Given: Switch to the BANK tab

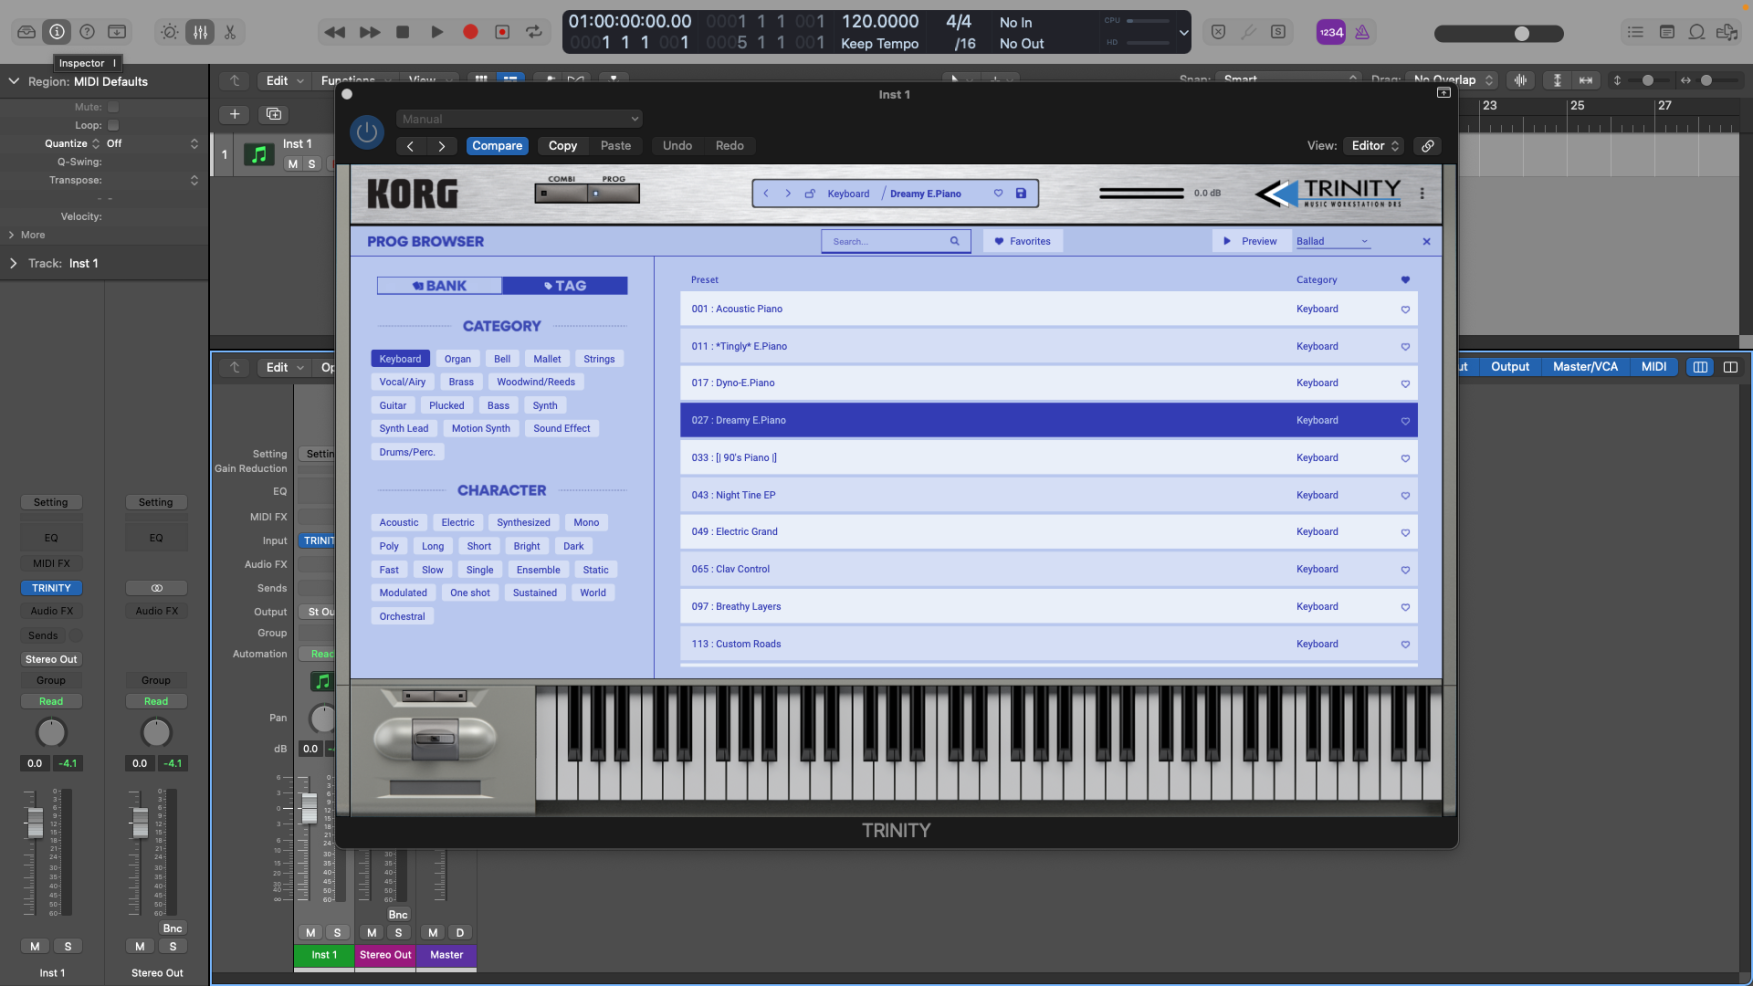Looking at the screenshot, I should click(439, 286).
